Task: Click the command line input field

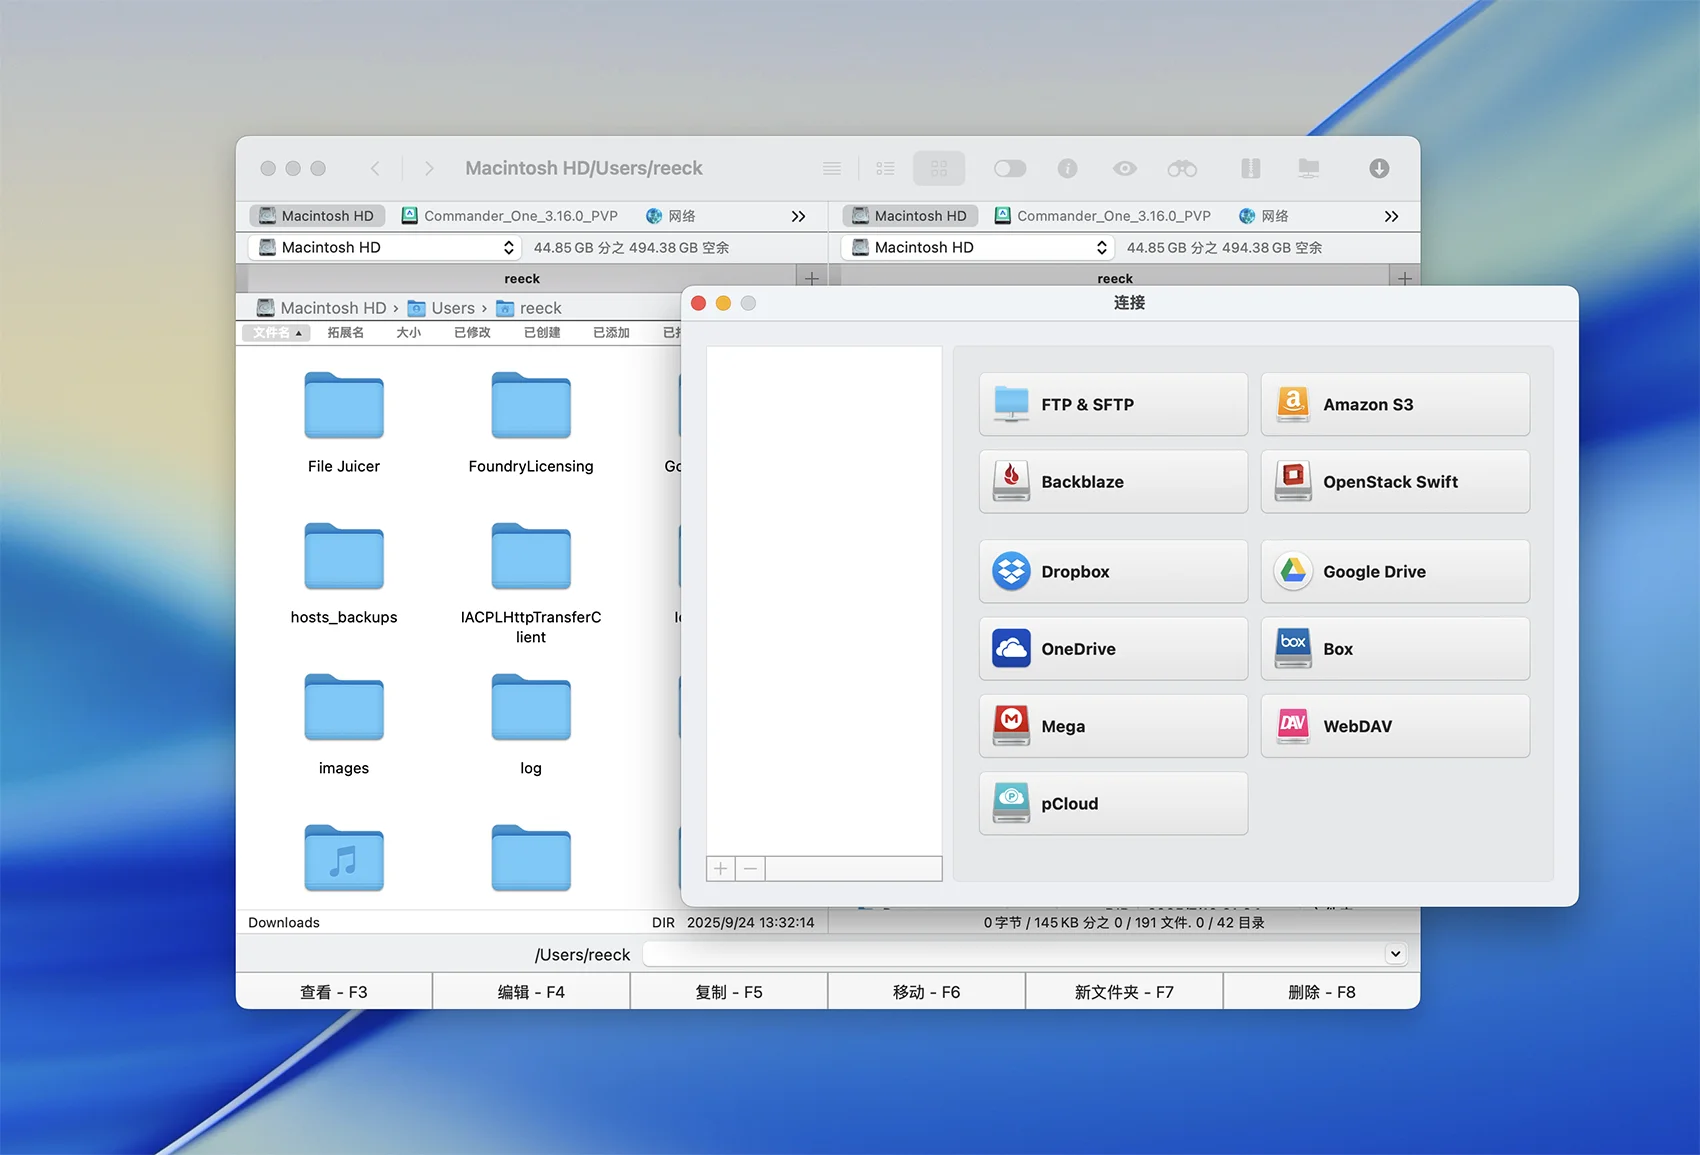Action: pos(1012,954)
